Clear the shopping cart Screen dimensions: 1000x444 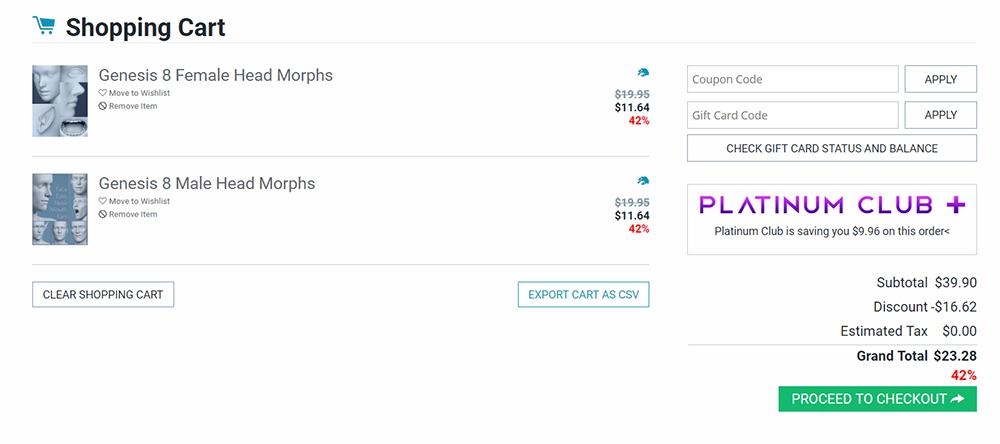(x=103, y=295)
